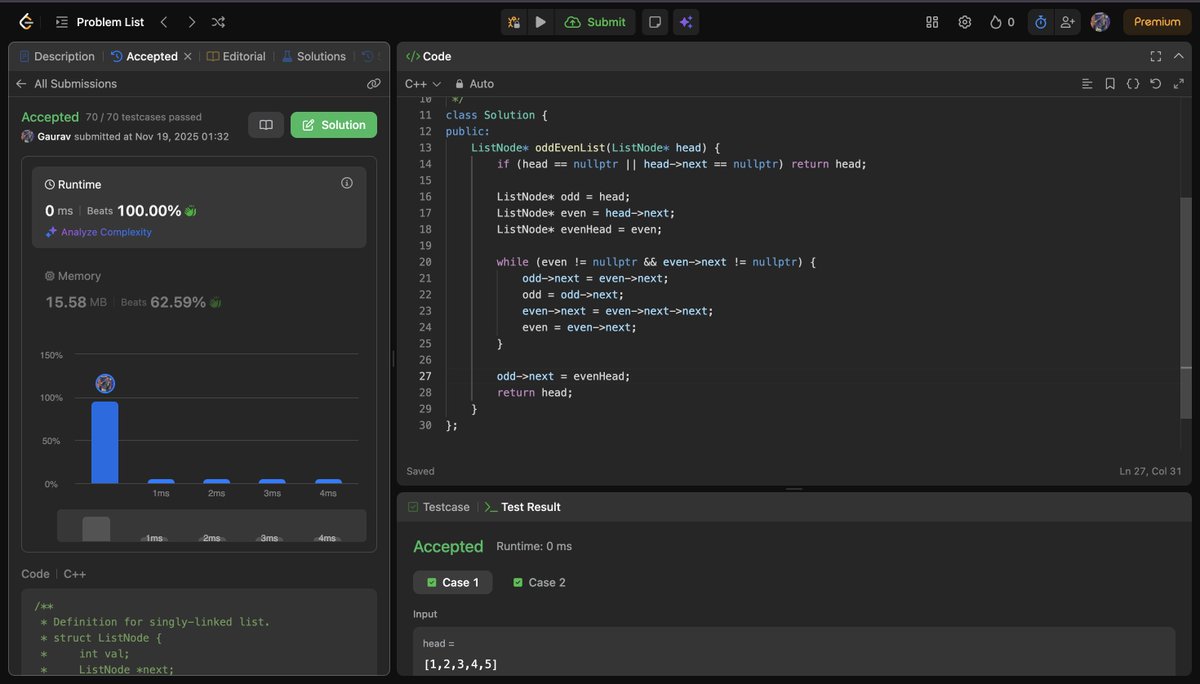The width and height of the screenshot is (1200, 684).
Task: Close the Accepted tab
Action: (x=188, y=57)
